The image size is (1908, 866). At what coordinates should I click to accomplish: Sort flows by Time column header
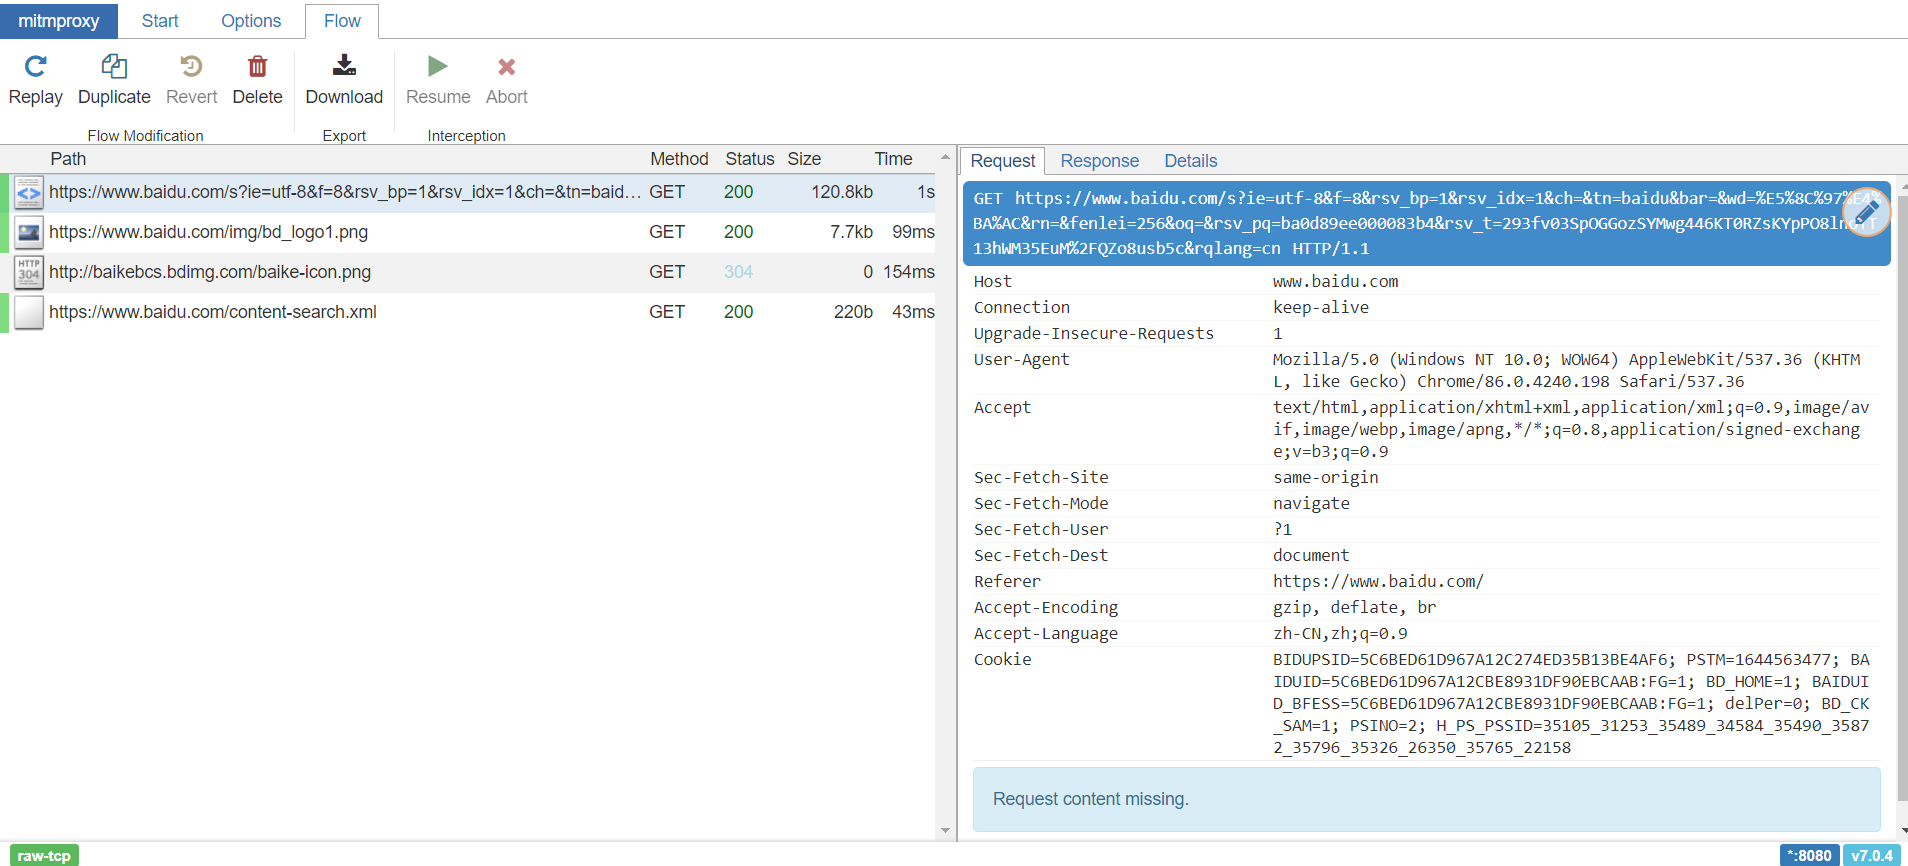[893, 159]
